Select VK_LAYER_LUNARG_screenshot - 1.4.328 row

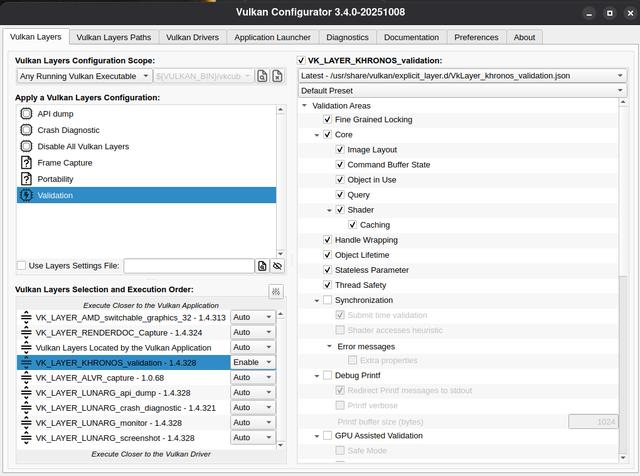tap(123, 438)
